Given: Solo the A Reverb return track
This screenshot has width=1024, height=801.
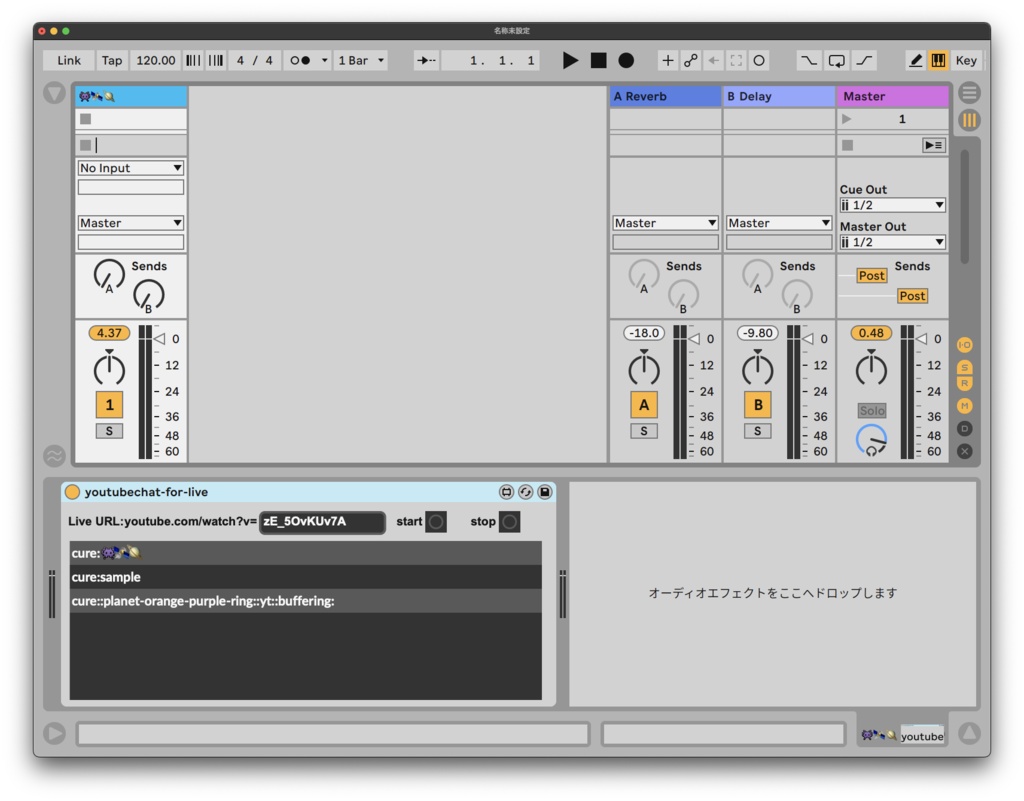Looking at the screenshot, I should (x=644, y=431).
